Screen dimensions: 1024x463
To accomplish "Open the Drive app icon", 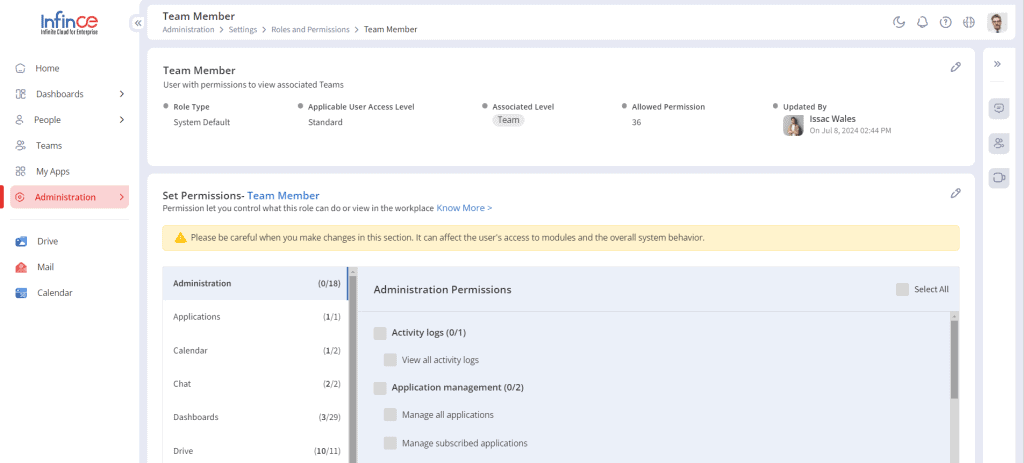I will [22, 242].
